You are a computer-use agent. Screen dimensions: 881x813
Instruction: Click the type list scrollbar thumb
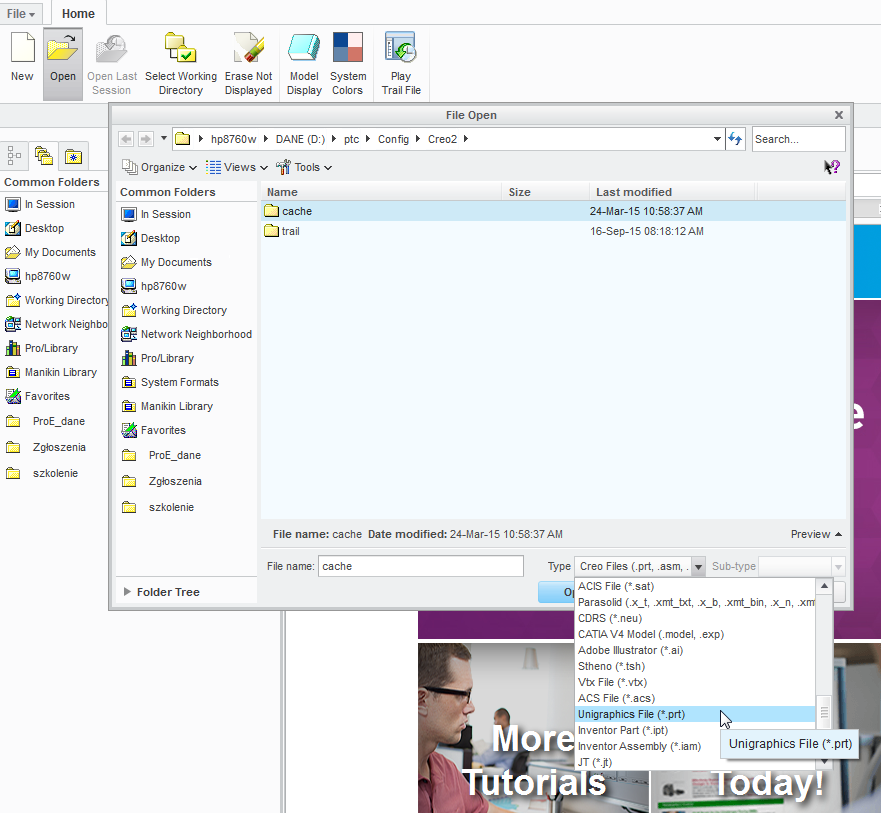(824, 713)
